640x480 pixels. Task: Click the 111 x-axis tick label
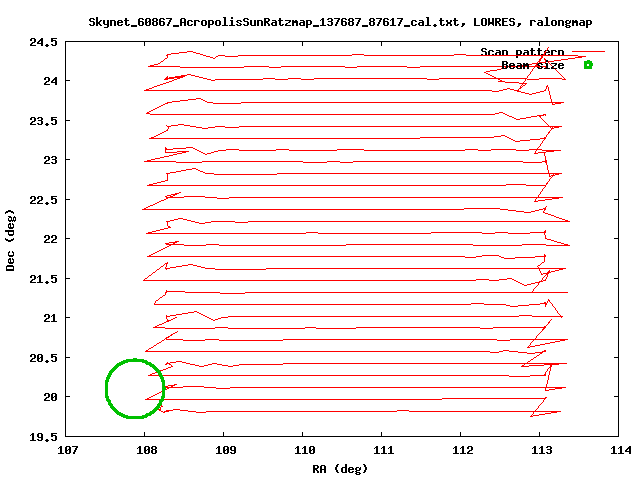(x=383, y=450)
